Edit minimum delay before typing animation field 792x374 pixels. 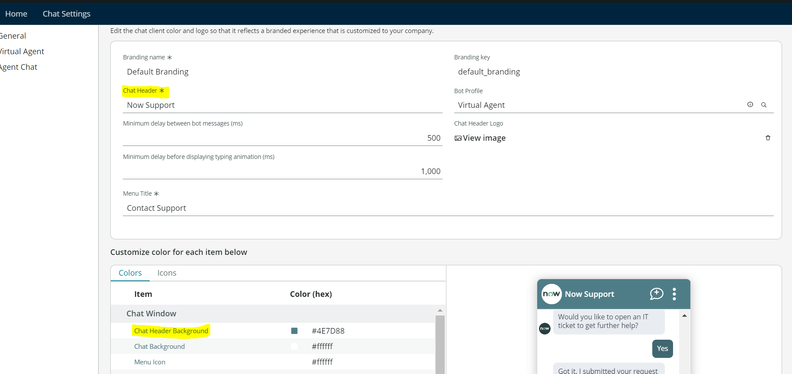(282, 171)
